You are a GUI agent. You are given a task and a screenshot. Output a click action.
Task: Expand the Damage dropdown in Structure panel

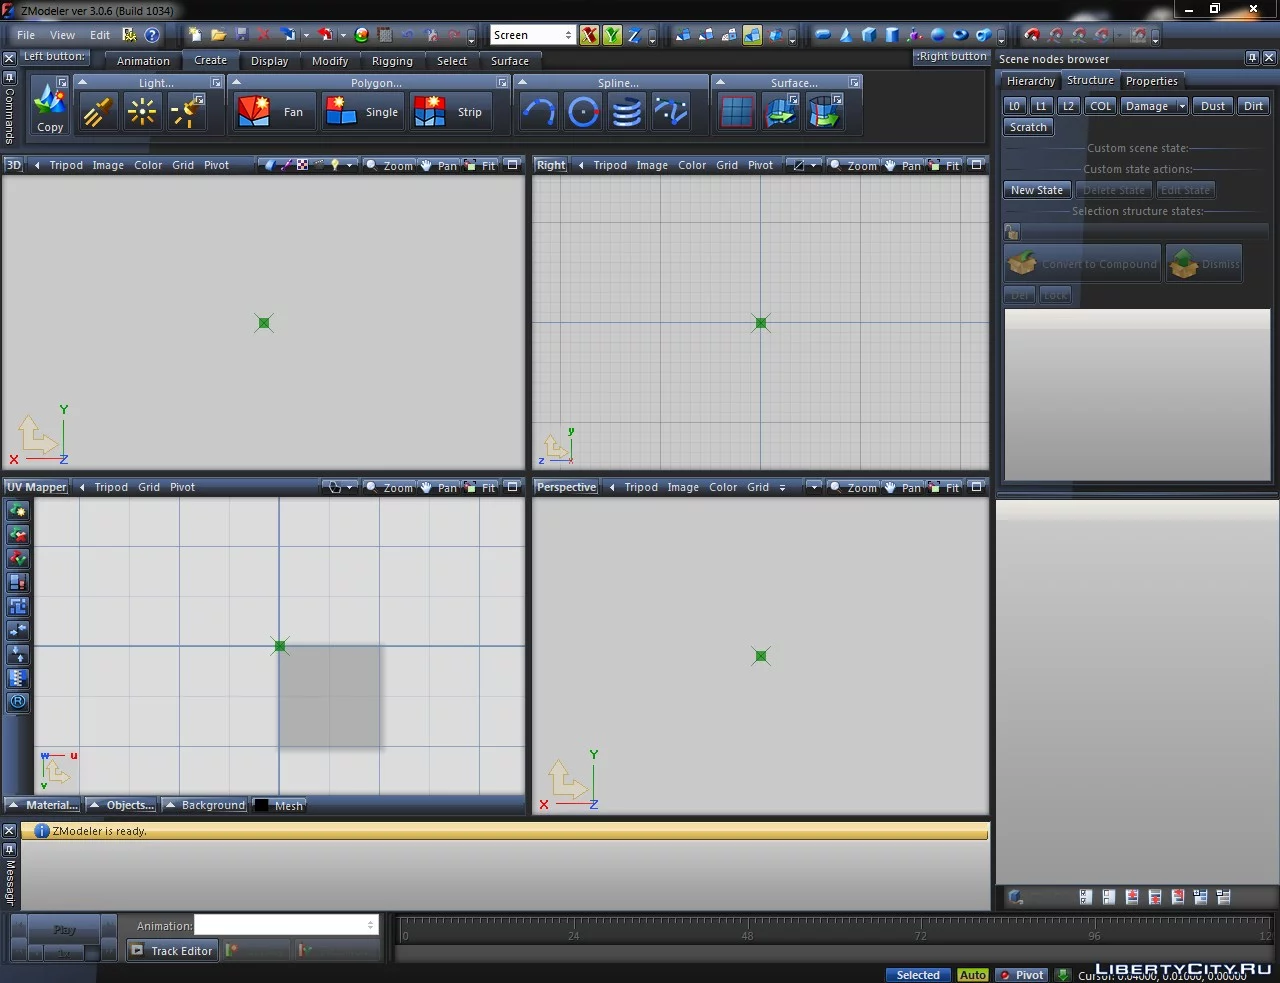[1182, 106]
